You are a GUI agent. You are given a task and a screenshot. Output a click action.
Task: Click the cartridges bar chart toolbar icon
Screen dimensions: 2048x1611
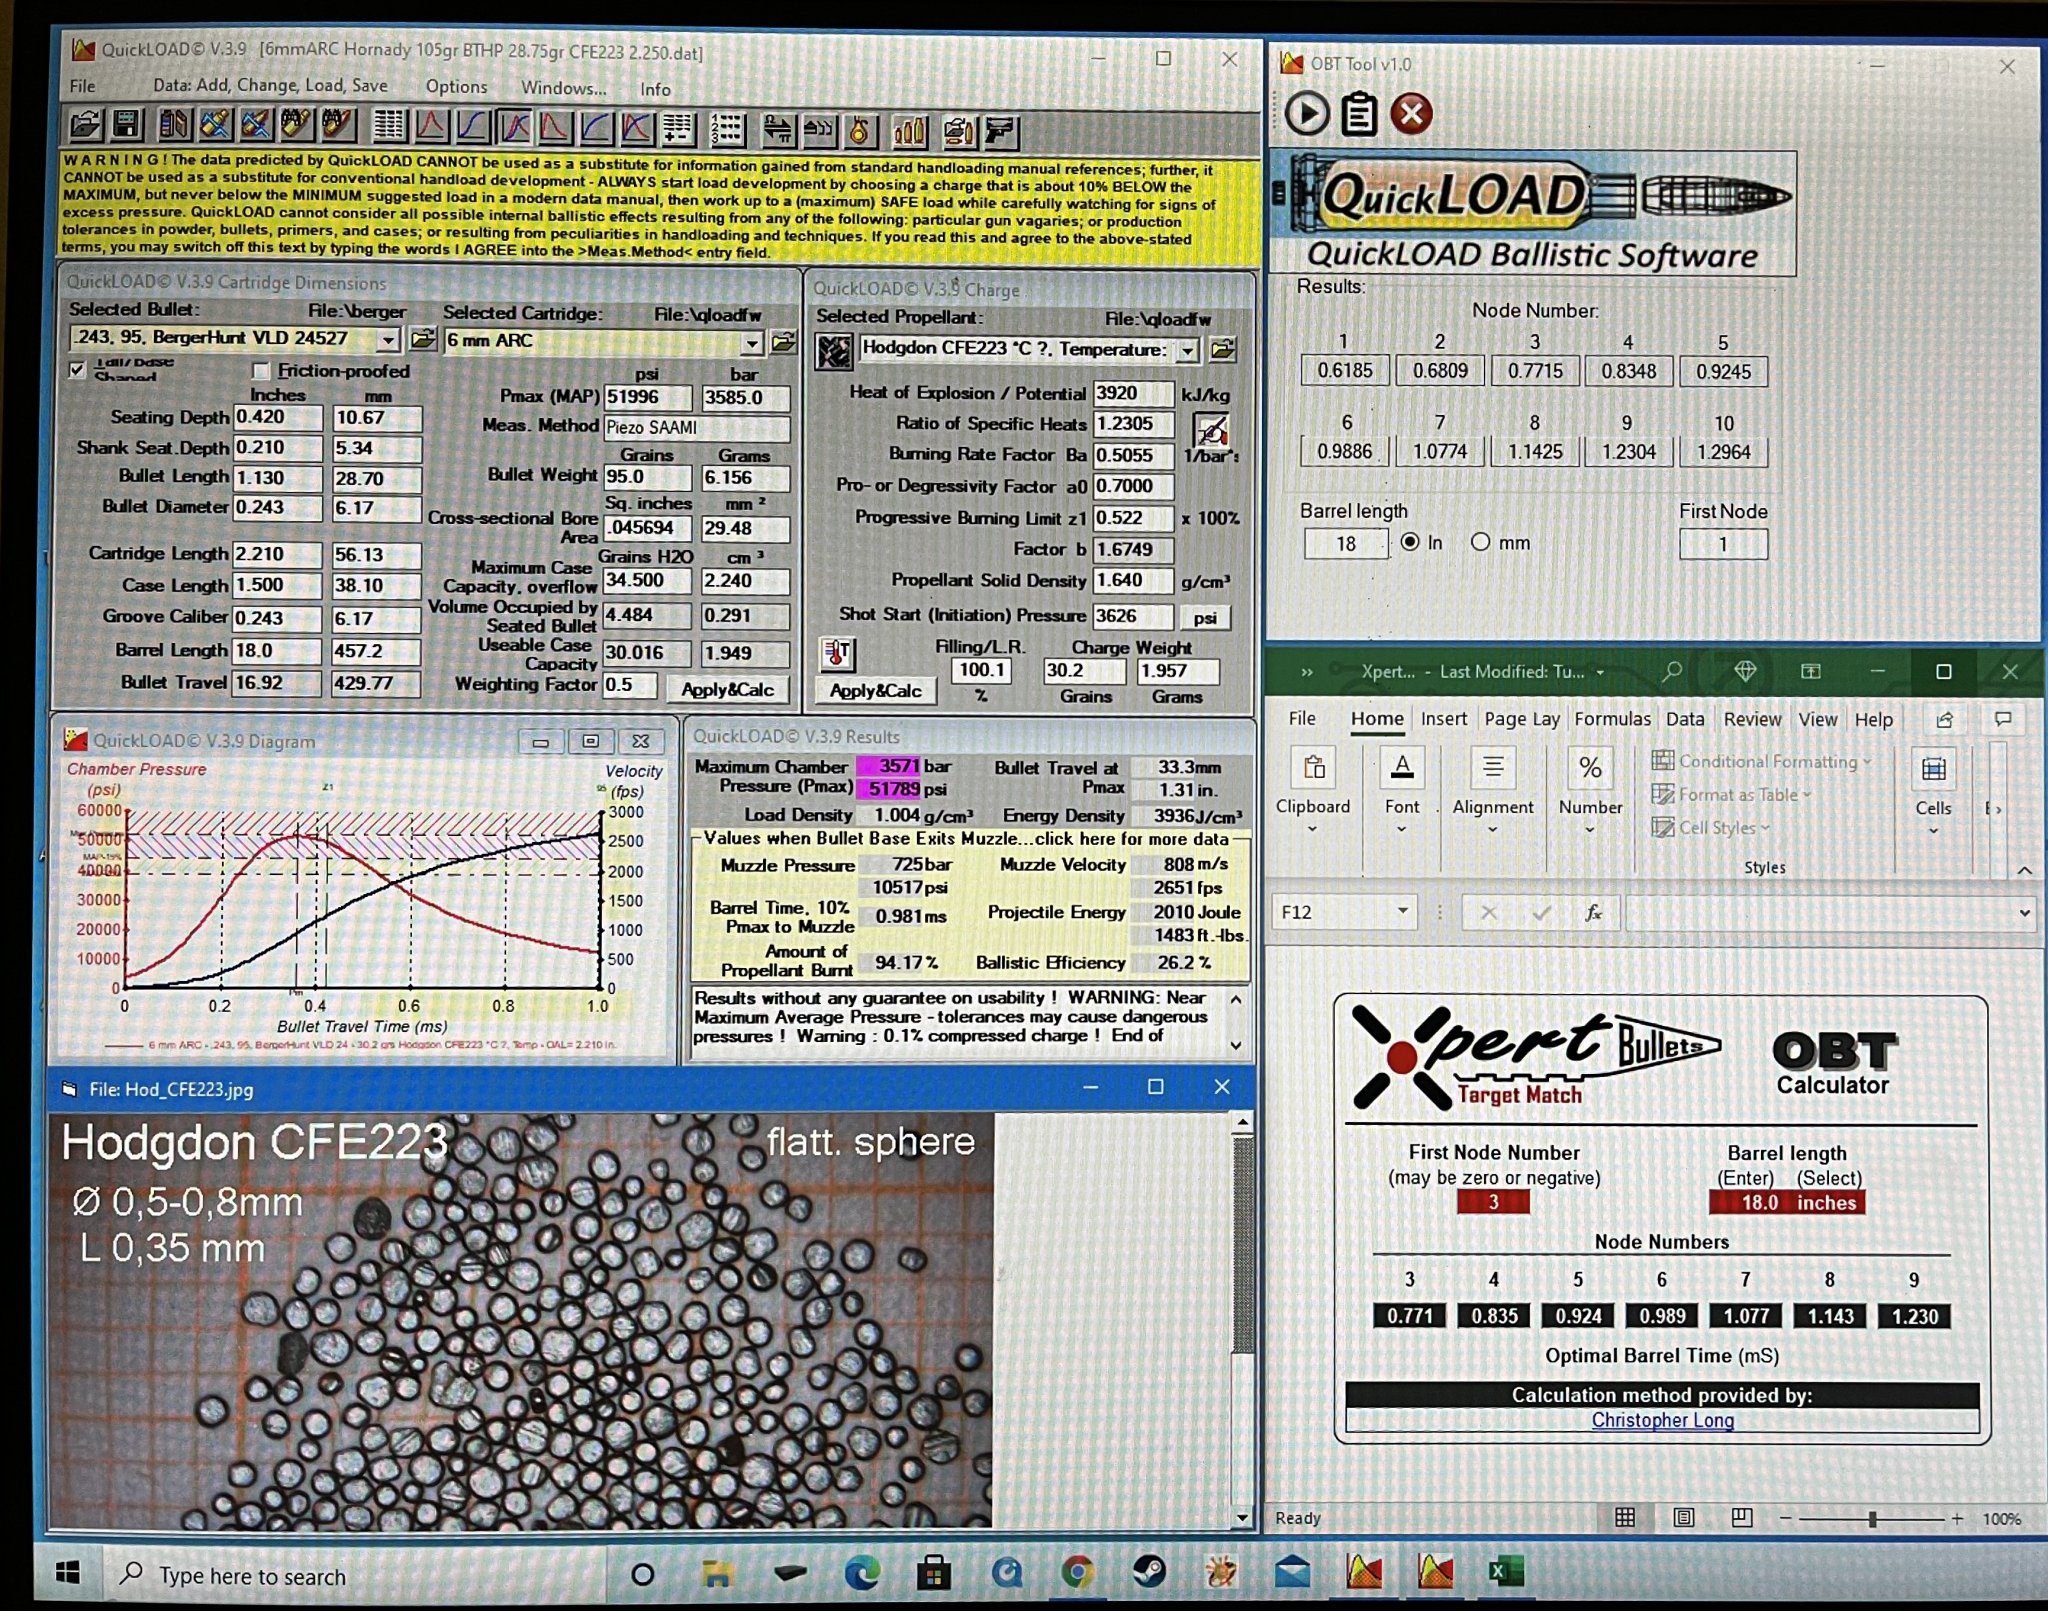point(909,130)
